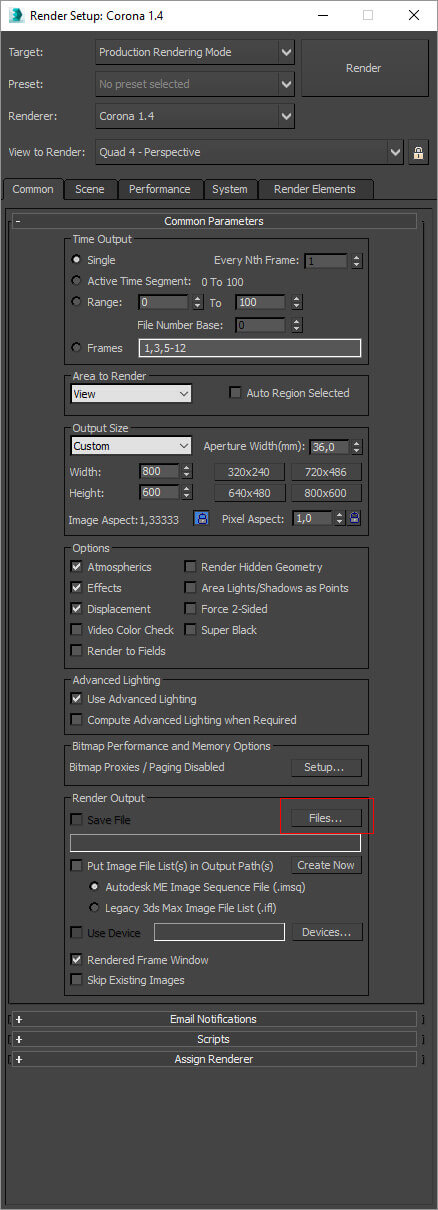This screenshot has height=1210, width=438.
Task: Uncheck the Atmospherics option
Action: tap(77, 567)
